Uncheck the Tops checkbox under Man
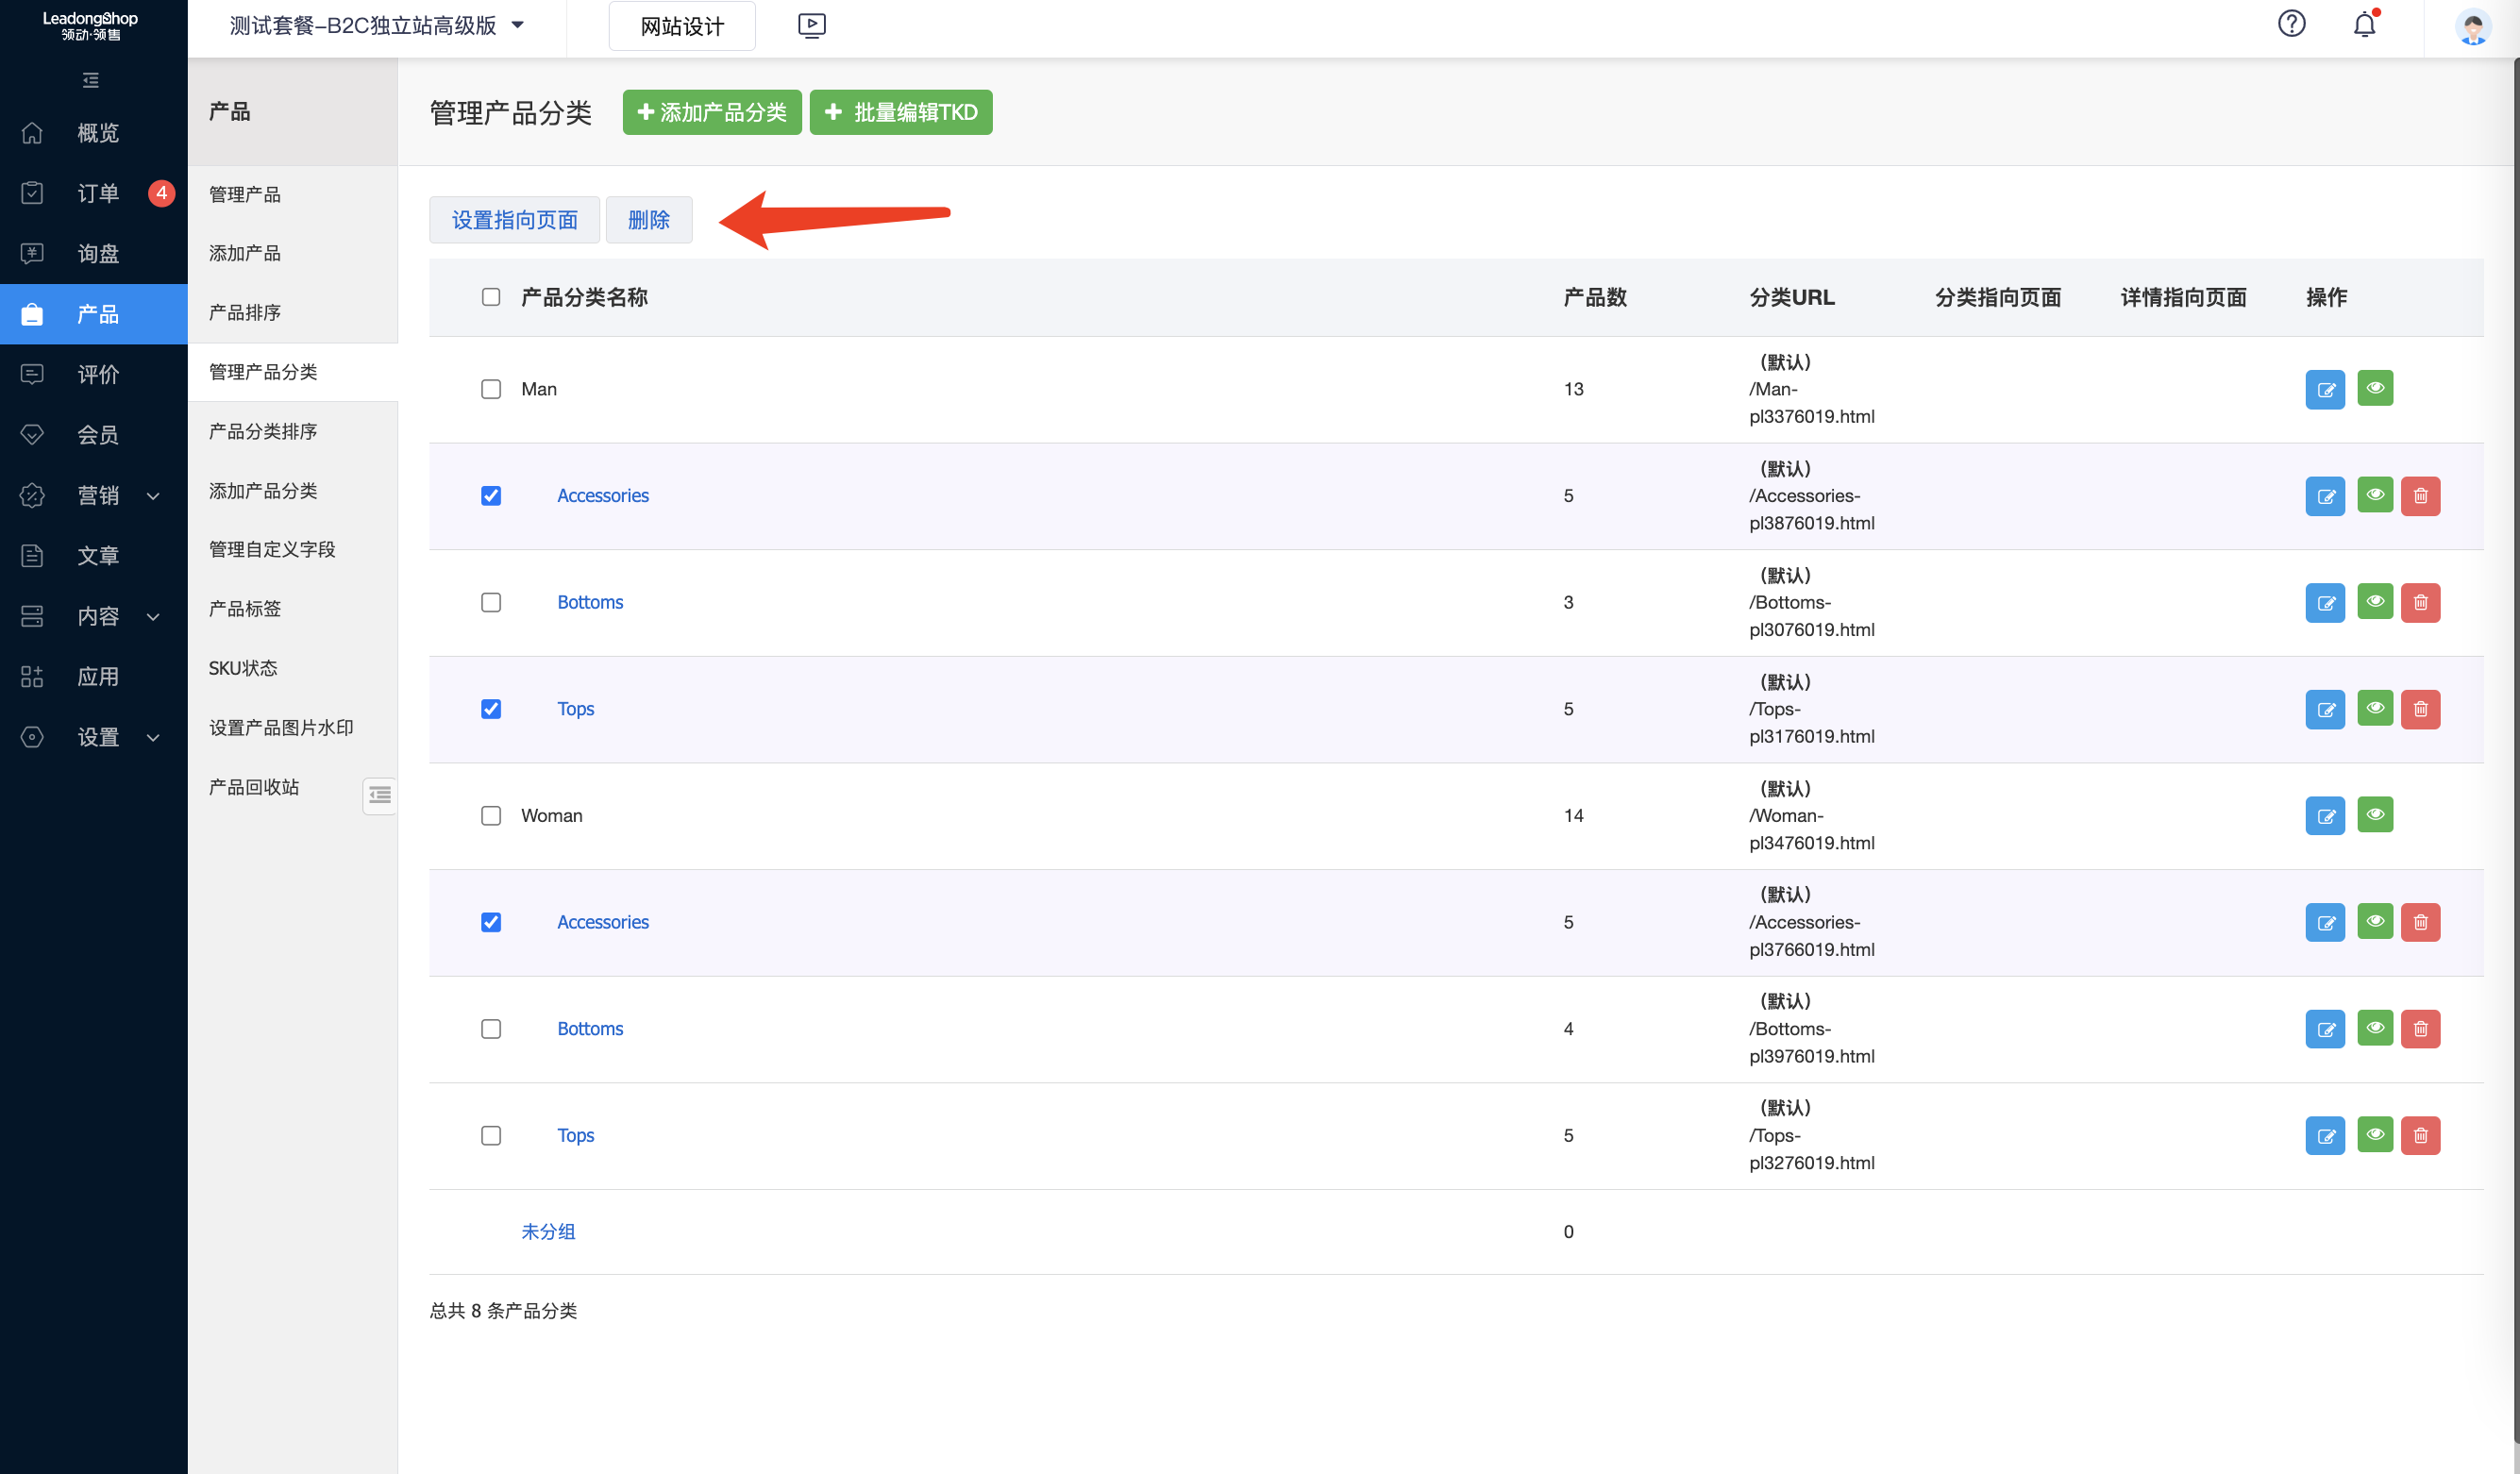This screenshot has width=2520, height=1474. (490, 709)
